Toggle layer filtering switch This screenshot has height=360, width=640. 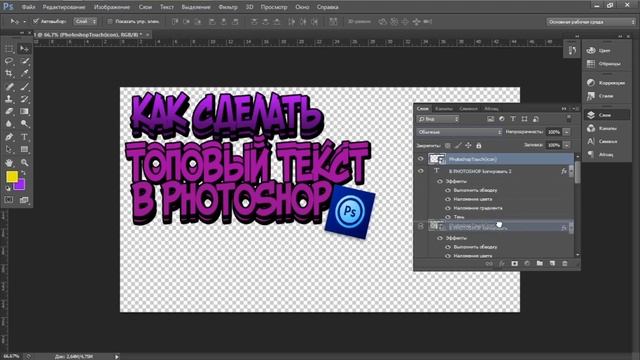(569, 119)
